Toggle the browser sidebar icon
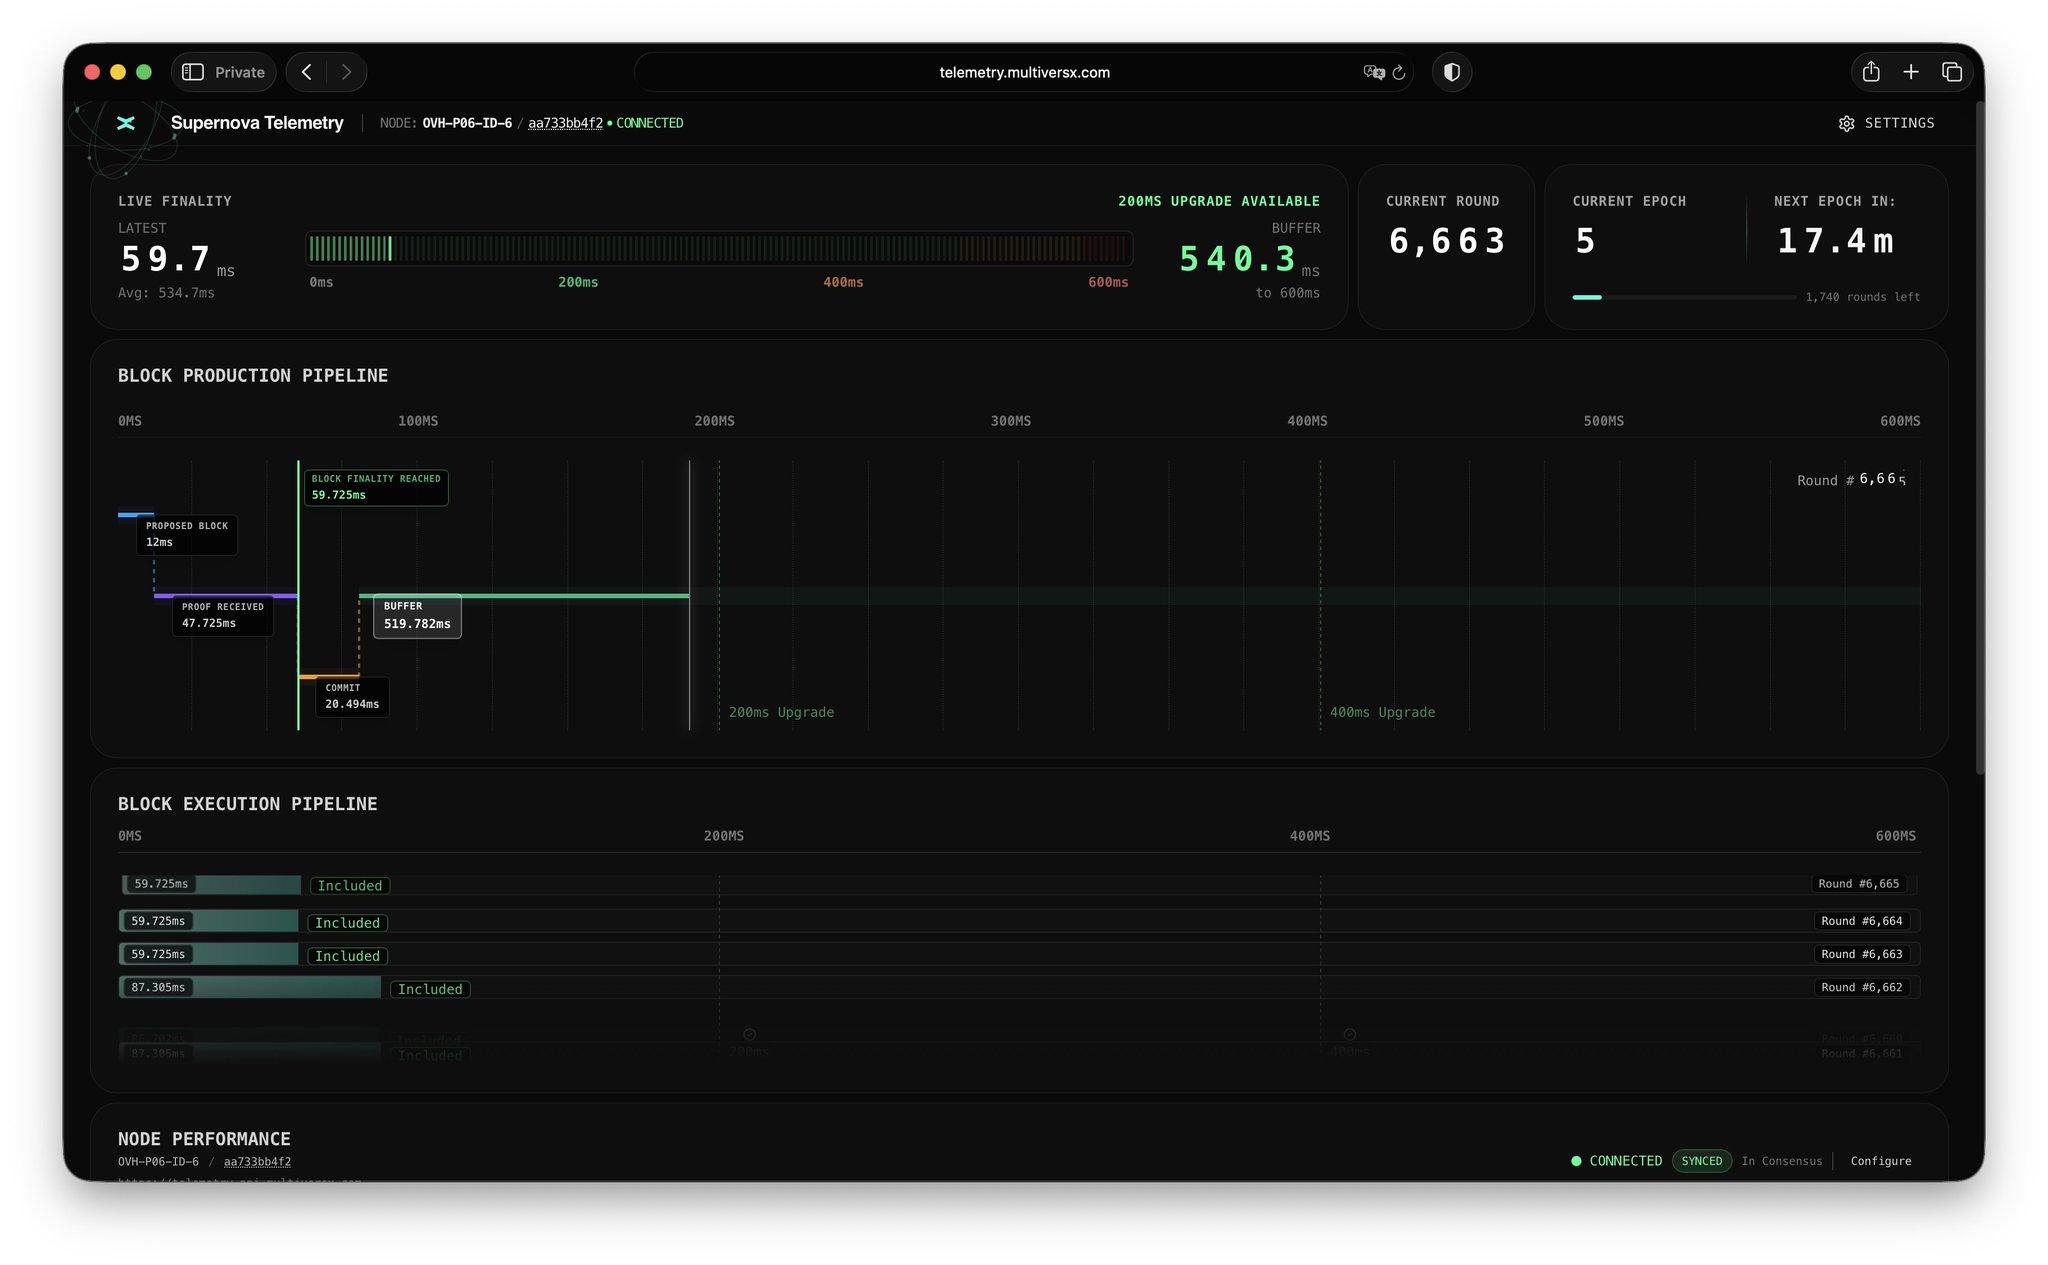Screen dimensions: 2048x1265 193,72
